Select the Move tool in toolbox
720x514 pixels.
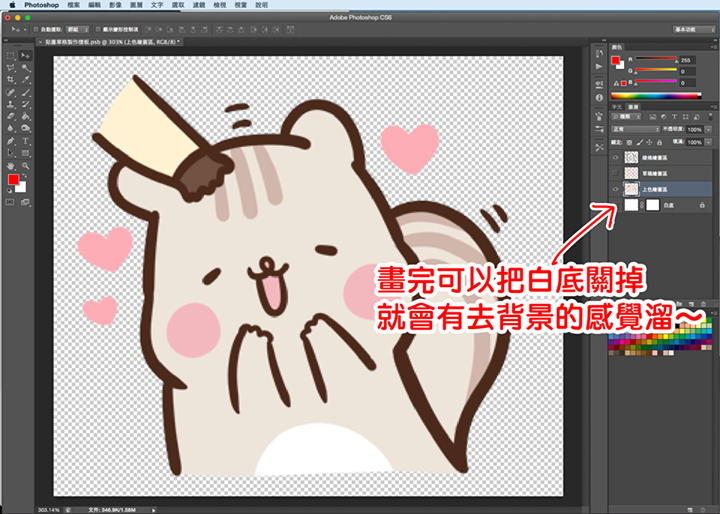[x=26, y=56]
